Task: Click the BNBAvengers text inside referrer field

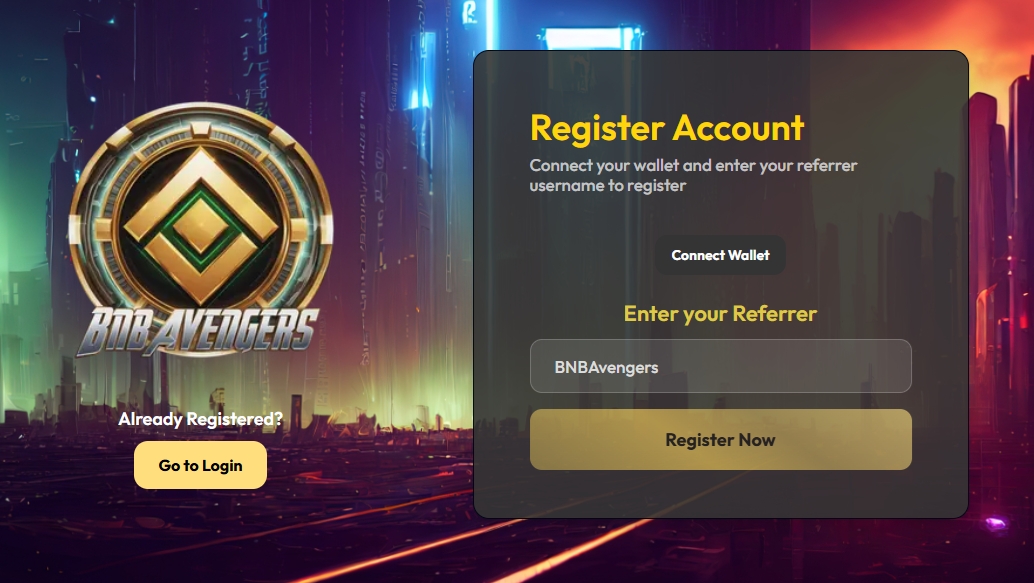Action: click(606, 367)
